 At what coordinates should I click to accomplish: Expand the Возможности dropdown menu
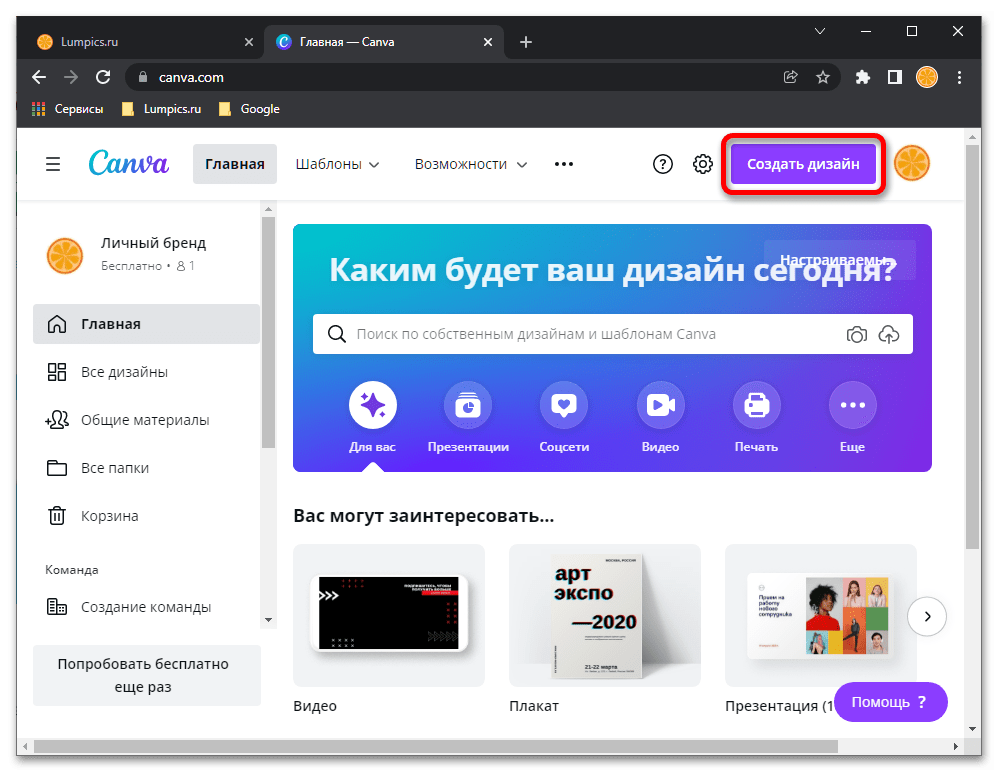point(470,164)
